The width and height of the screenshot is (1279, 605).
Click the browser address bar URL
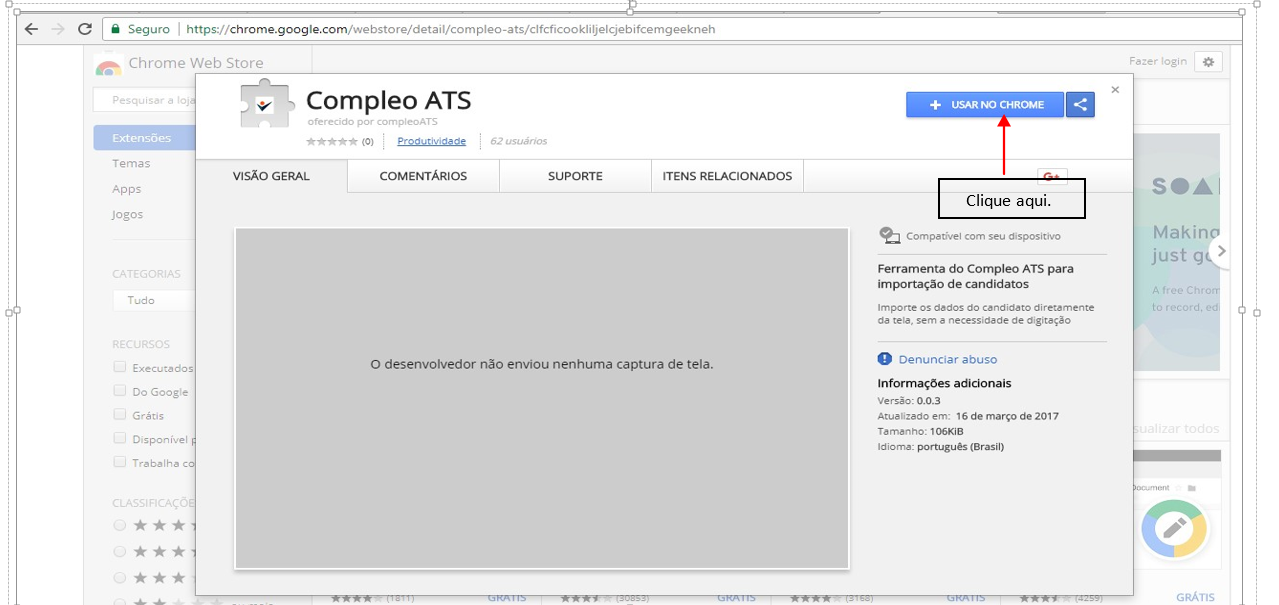coord(450,29)
